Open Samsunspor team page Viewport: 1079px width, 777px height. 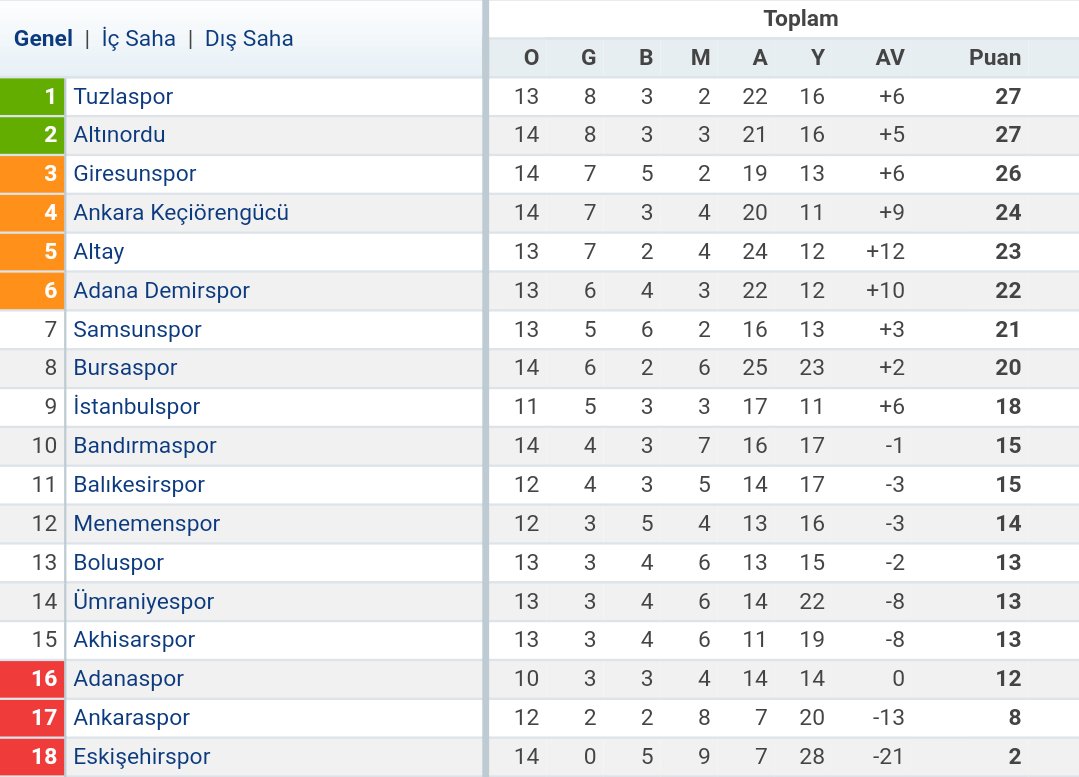click(x=138, y=330)
